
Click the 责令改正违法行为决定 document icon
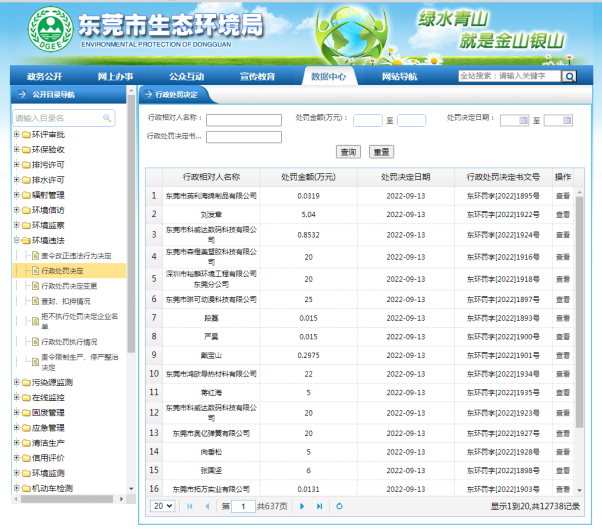point(35,255)
